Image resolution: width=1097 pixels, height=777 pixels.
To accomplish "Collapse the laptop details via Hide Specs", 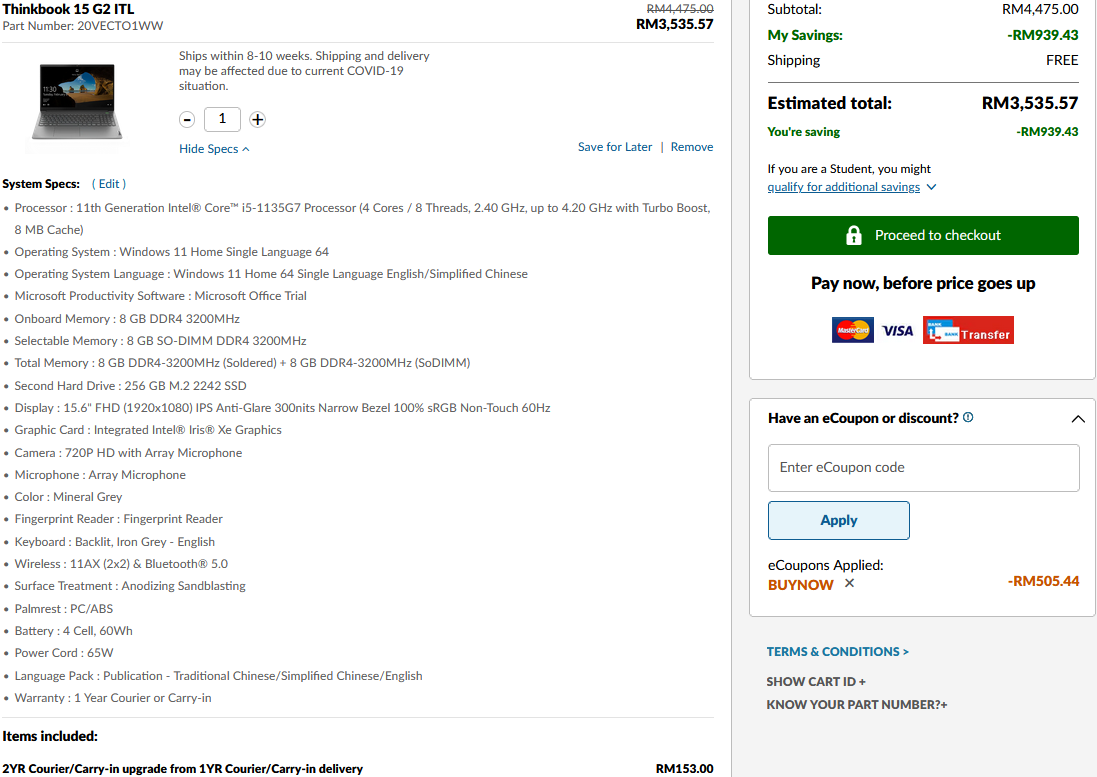I will [214, 149].
